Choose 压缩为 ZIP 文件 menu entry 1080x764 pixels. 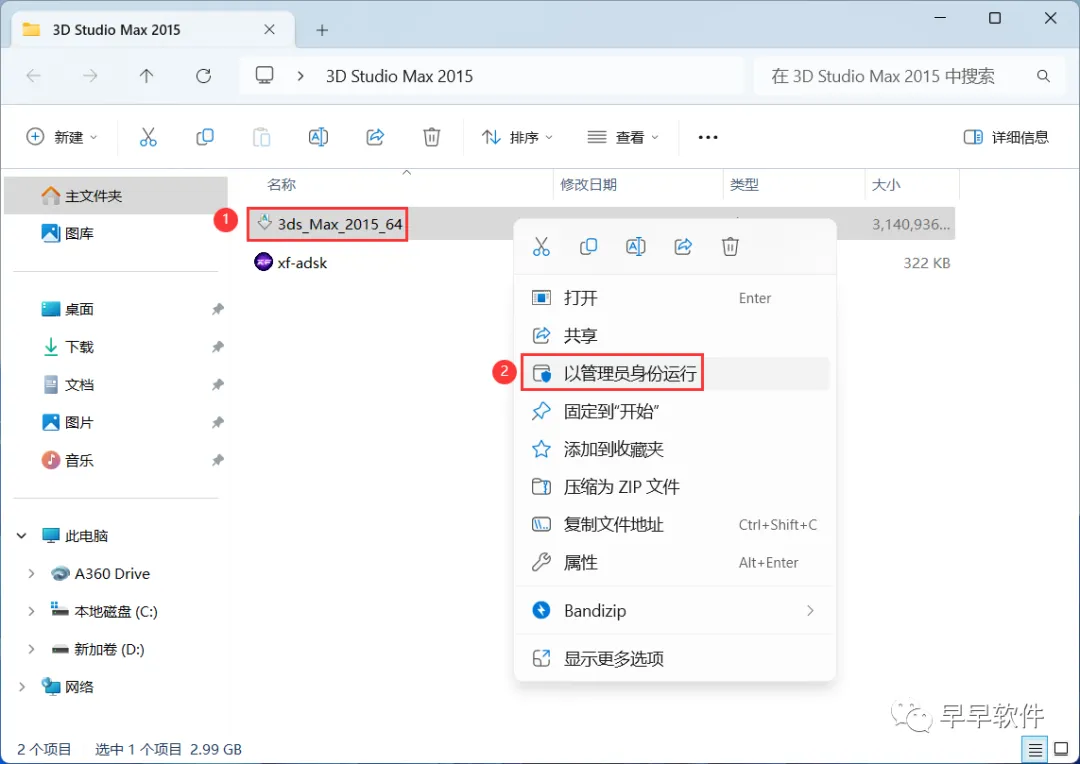675,487
